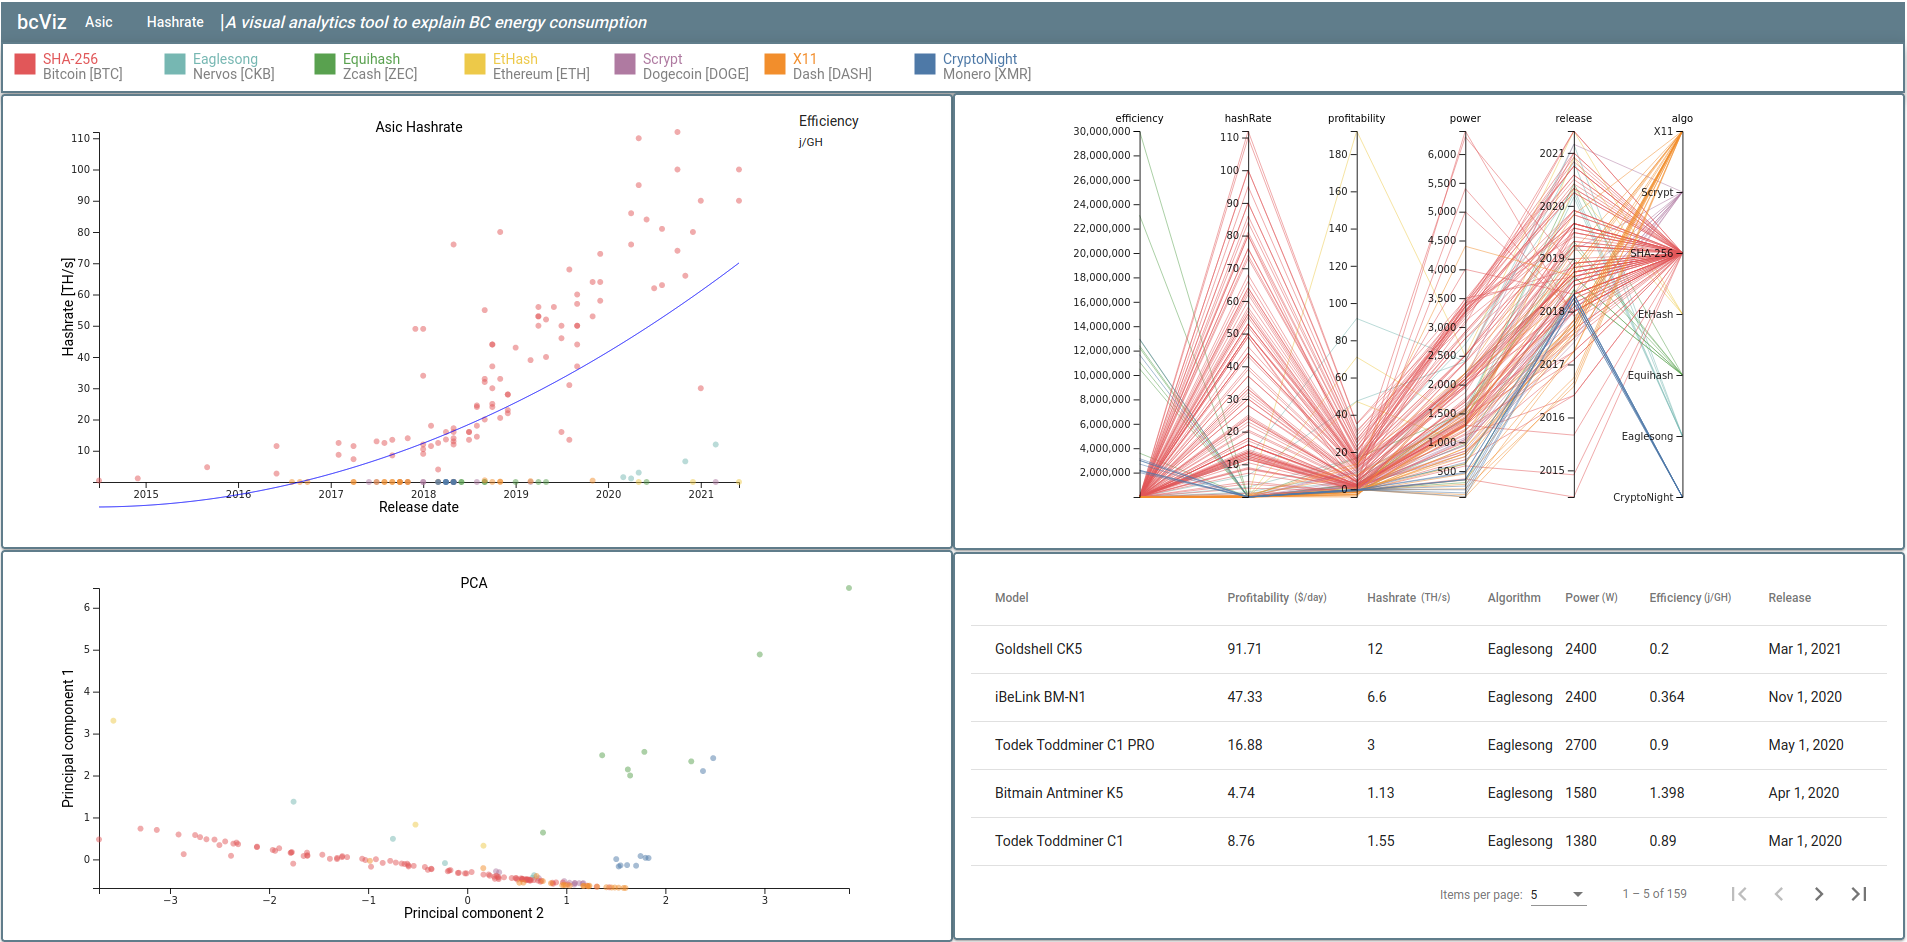This screenshot has height=942, width=1907.
Task: Select the Equihash Zcash legend label
Action: click(380, 66)
